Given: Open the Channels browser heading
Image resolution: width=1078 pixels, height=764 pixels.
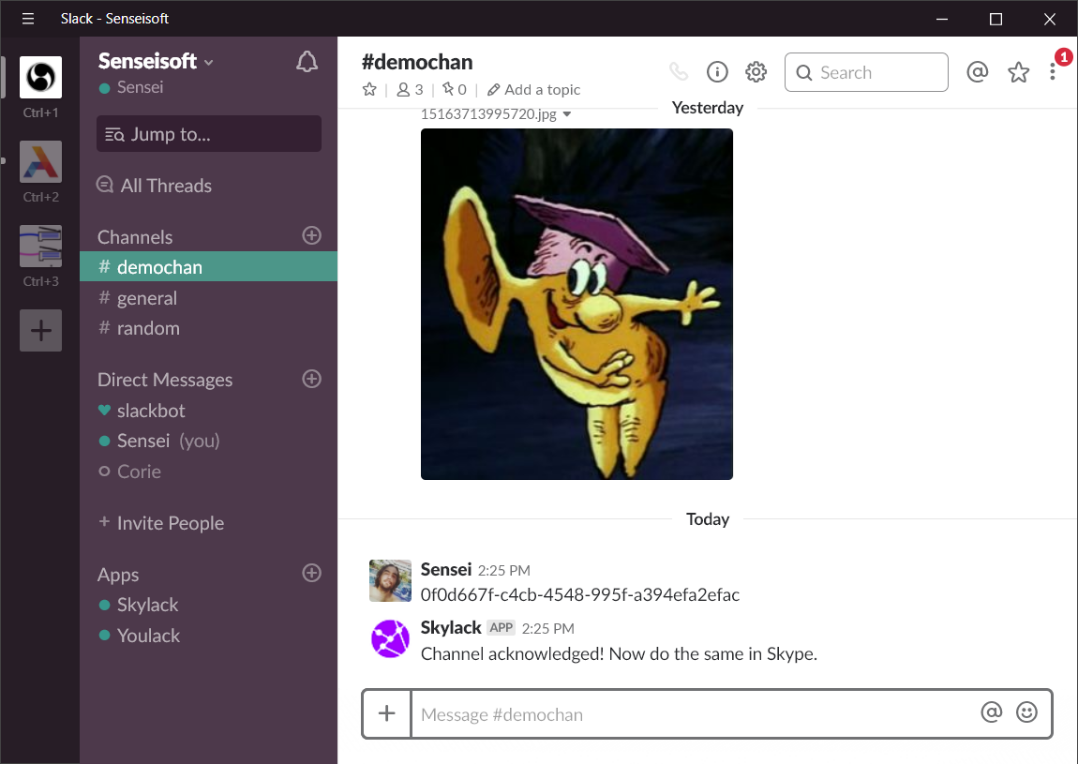Looking at the screenshot, I should (135, 237).
